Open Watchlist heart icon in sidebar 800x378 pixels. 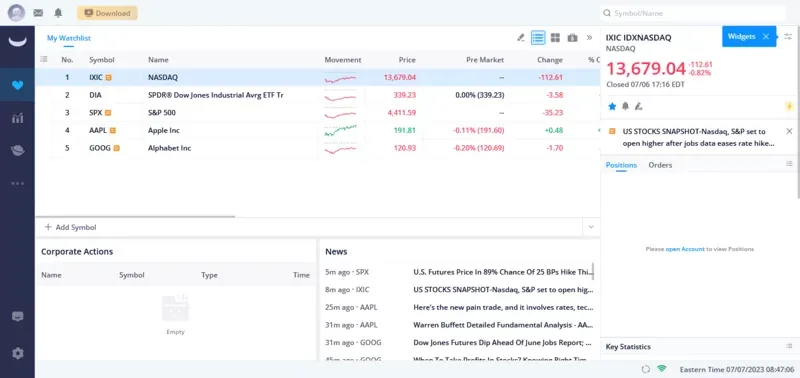coord(17,85)
